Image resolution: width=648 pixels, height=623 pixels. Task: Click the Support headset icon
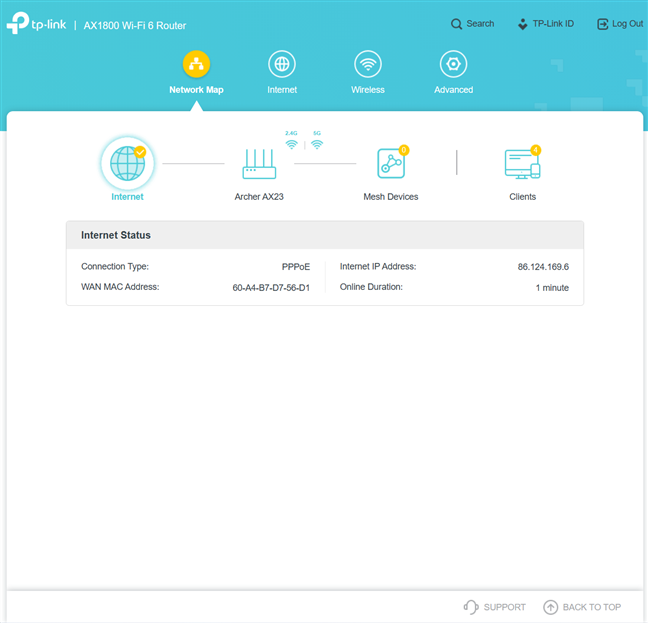pyautogui.click(x=471, y=607)
